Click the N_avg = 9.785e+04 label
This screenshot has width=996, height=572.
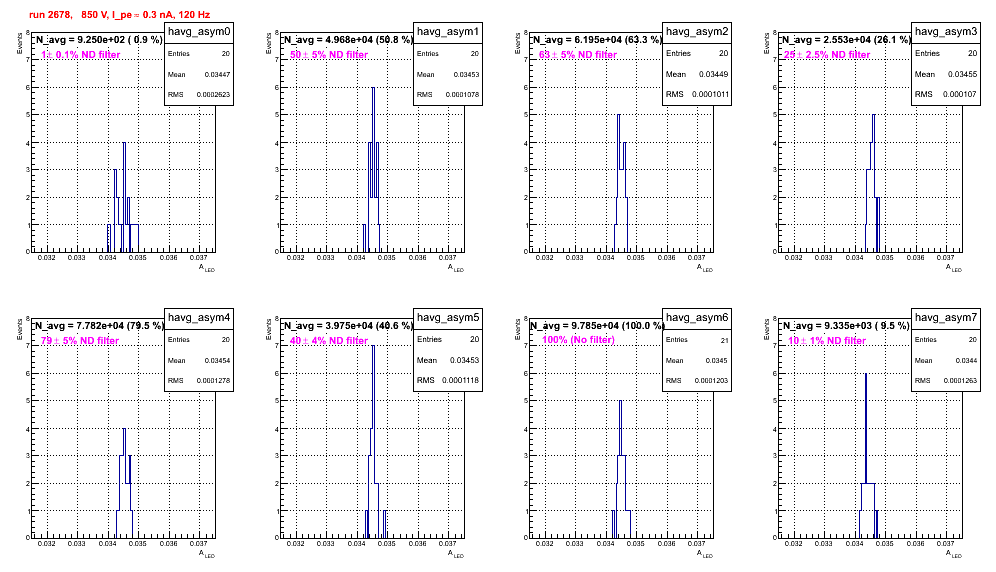coord(596,325)
